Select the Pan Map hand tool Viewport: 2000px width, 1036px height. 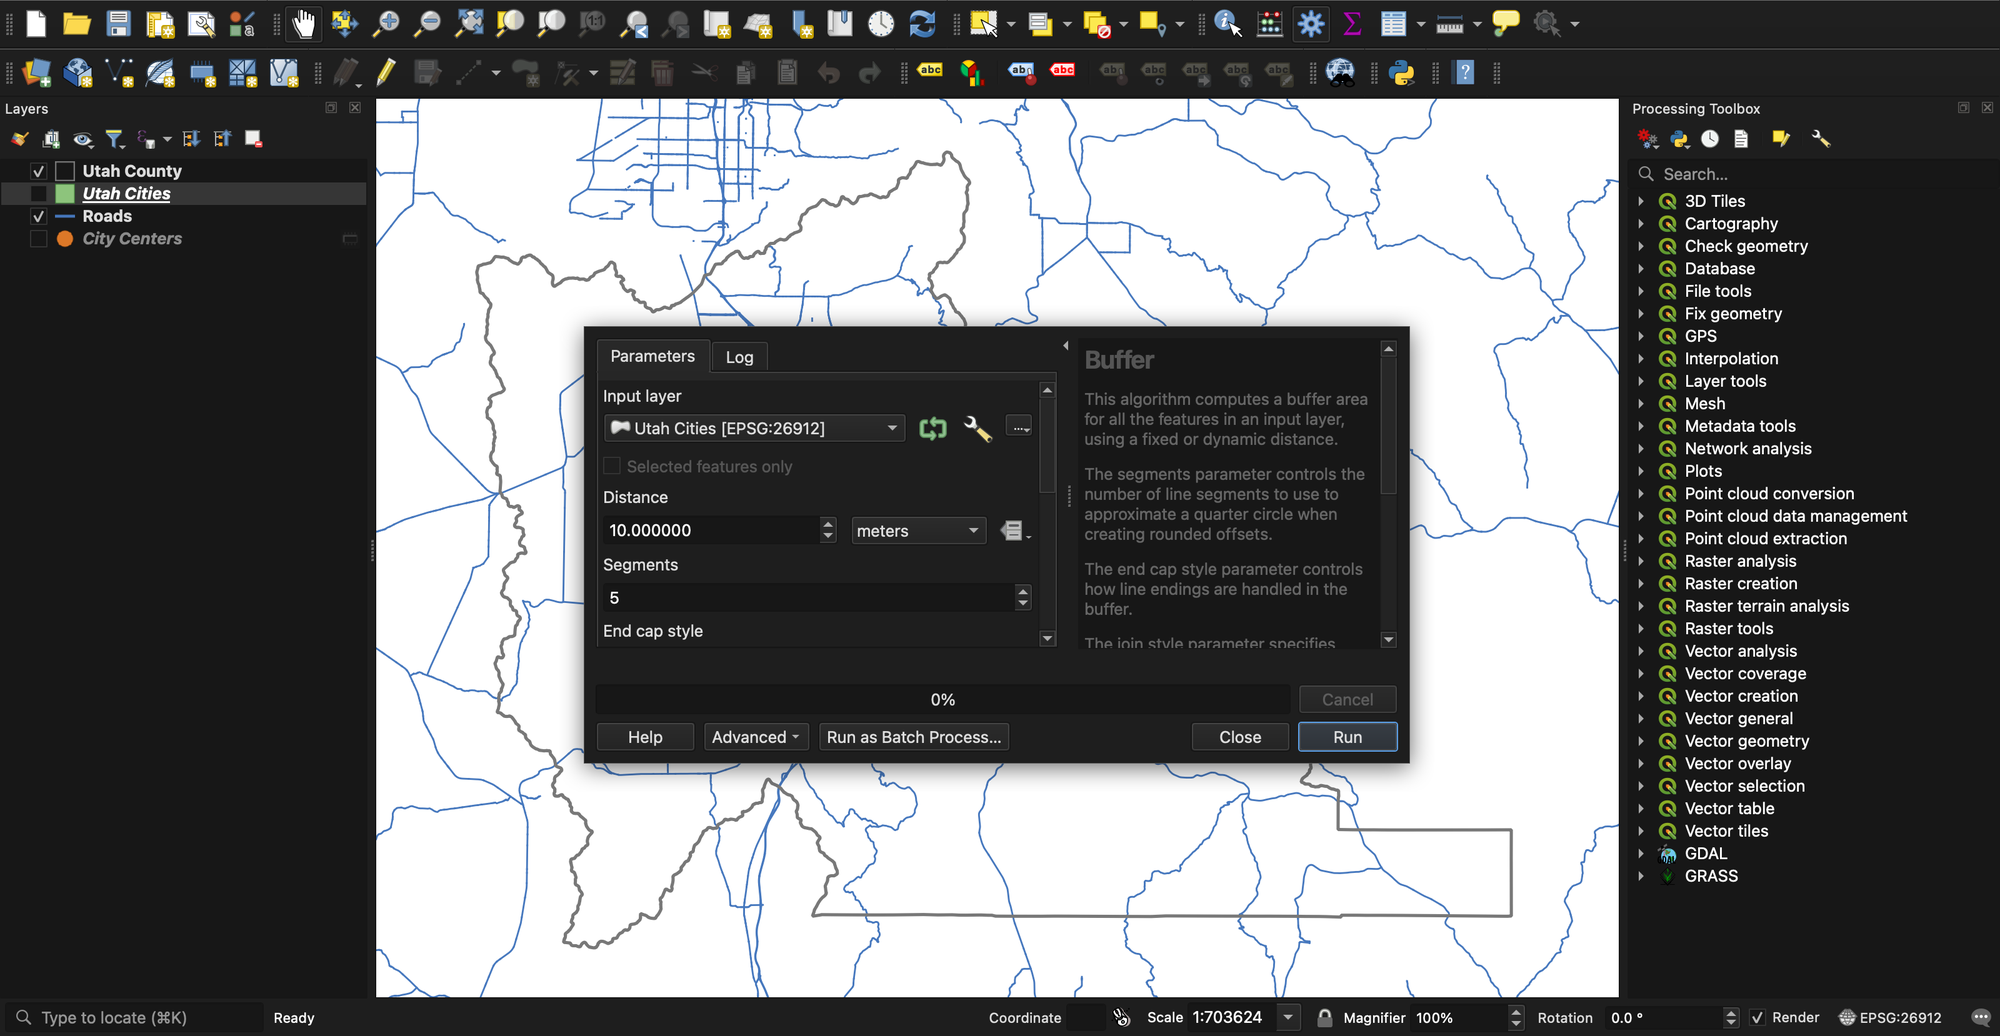coord(304,23)
